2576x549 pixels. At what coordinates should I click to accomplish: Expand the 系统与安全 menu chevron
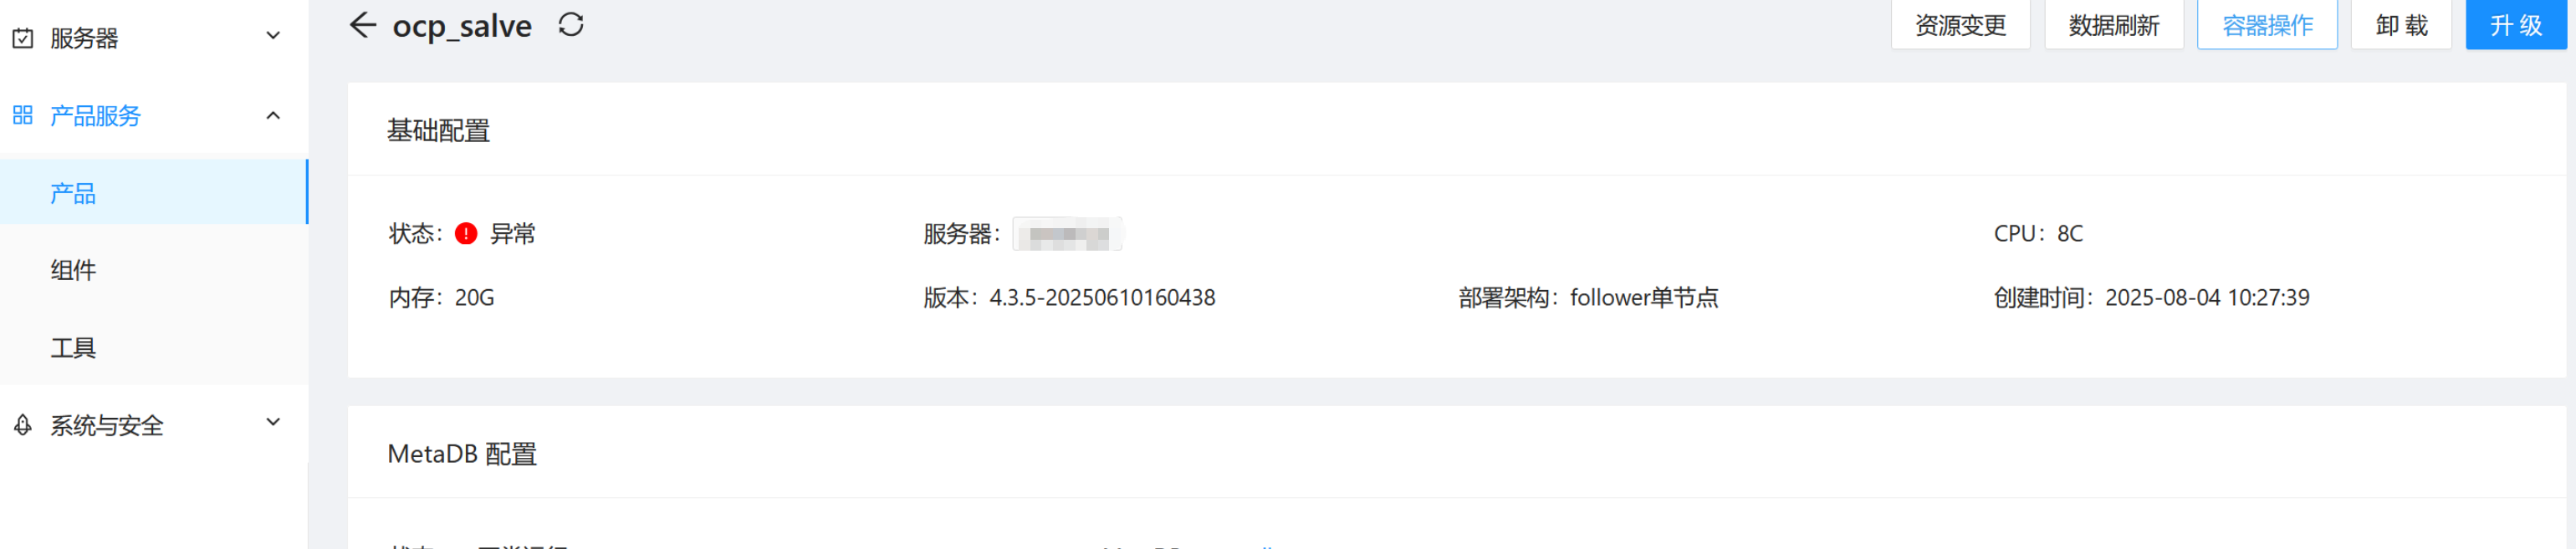(x=273, y=423)
